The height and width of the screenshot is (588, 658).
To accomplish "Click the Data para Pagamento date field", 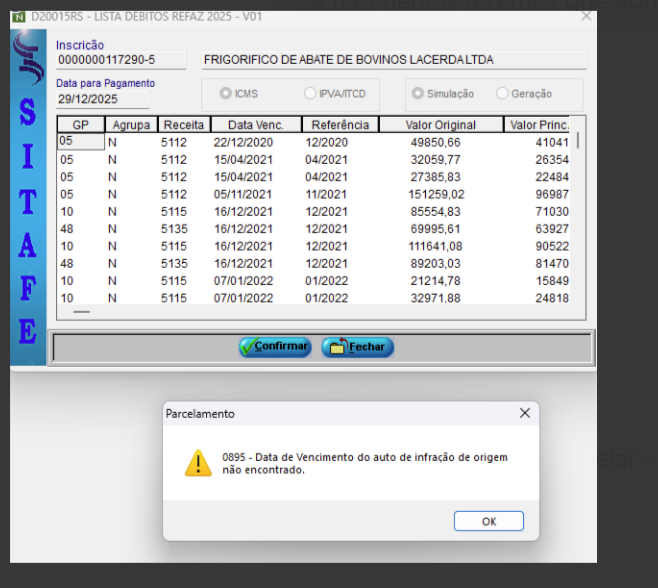I will 102,99.
